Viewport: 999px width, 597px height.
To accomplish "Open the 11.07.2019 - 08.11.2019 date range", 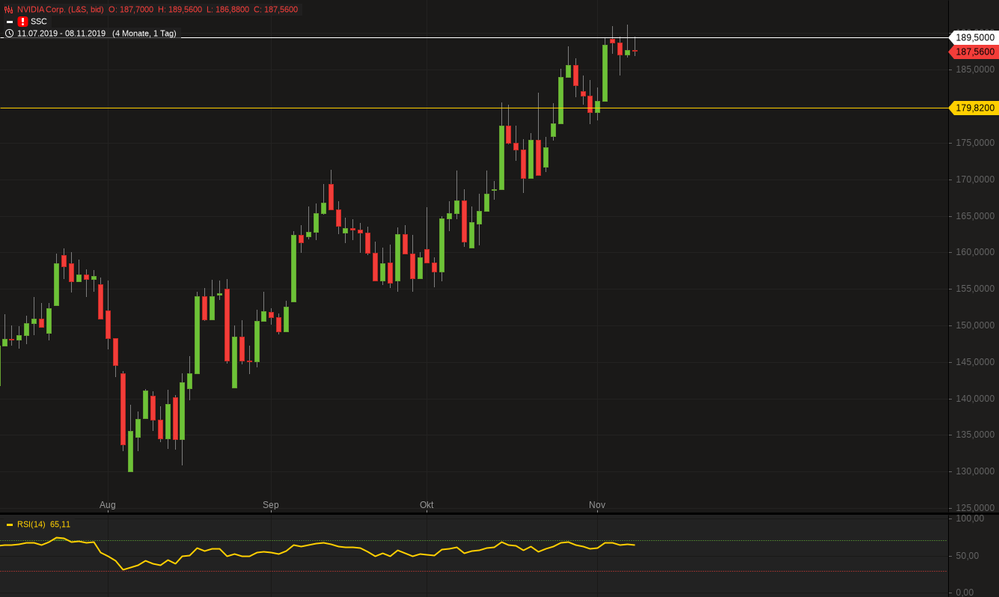I will [60, 33].
